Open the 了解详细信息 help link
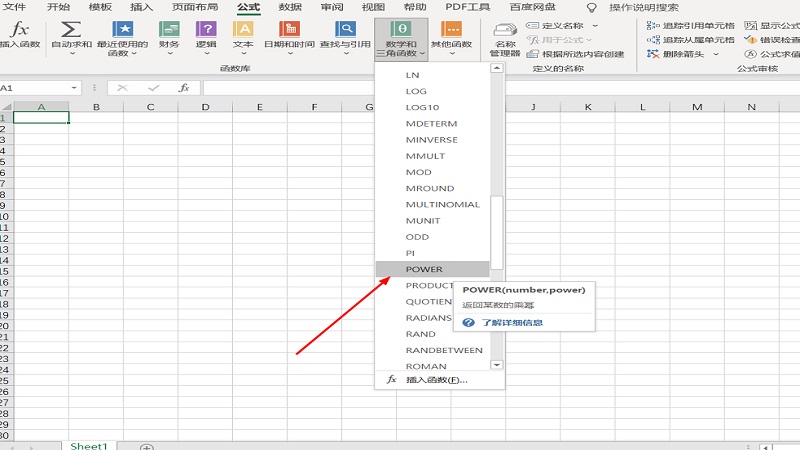 [x=512, y=323]
